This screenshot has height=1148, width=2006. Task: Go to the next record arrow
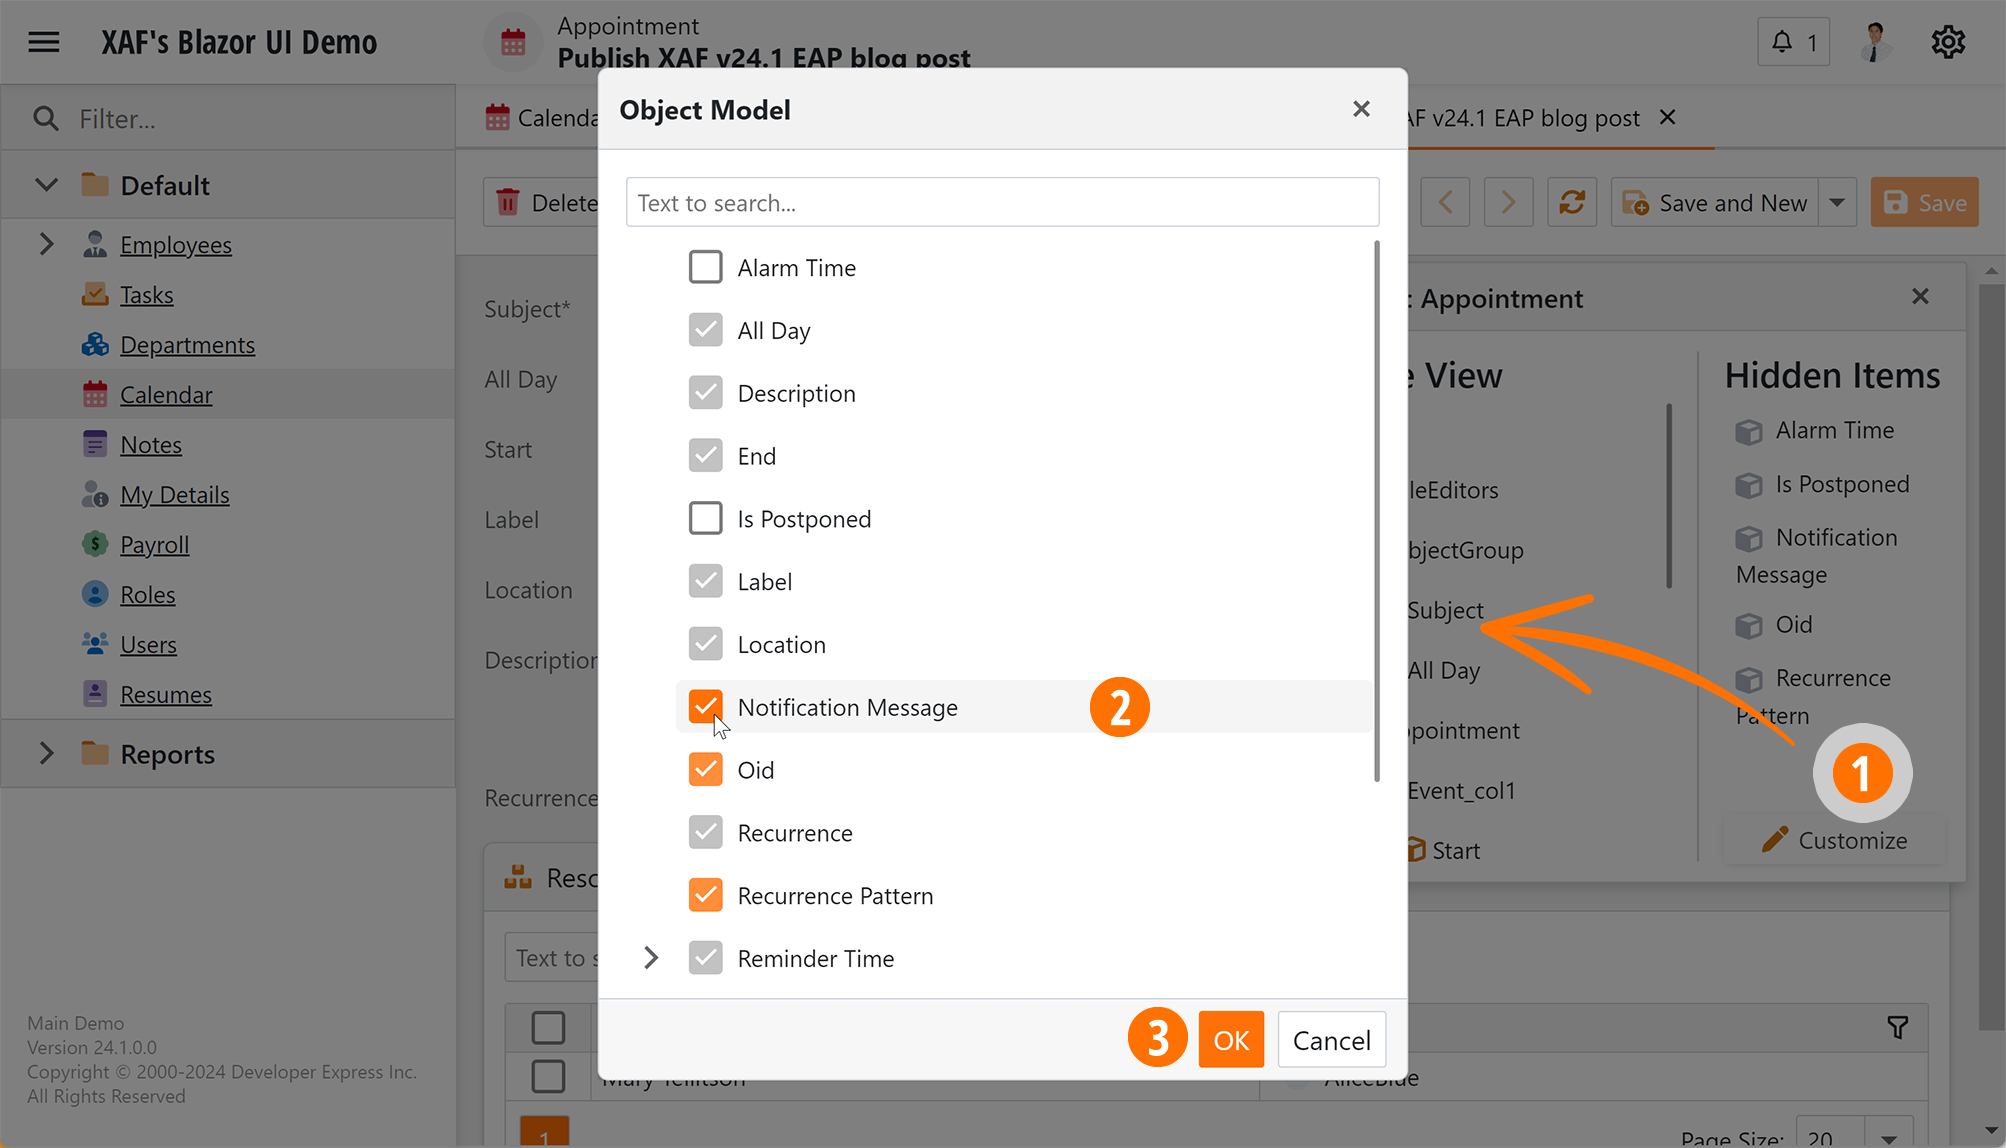pyautogui.click(x=1508, y=203)
